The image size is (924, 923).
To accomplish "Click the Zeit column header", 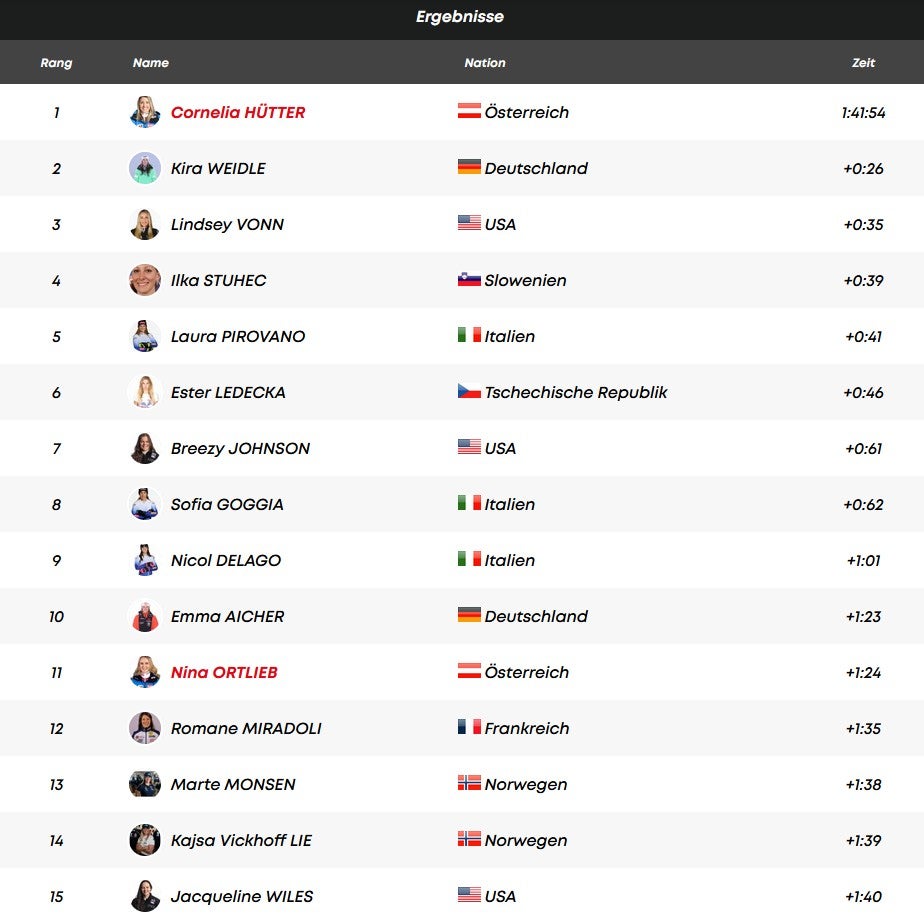I will (863, 62).
